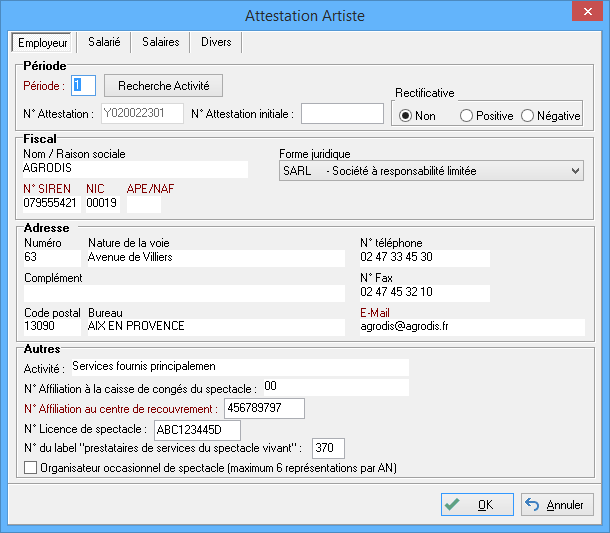
Task: Edit the Bureau field AIX EN PROVENCE
Action: point(216,327)
